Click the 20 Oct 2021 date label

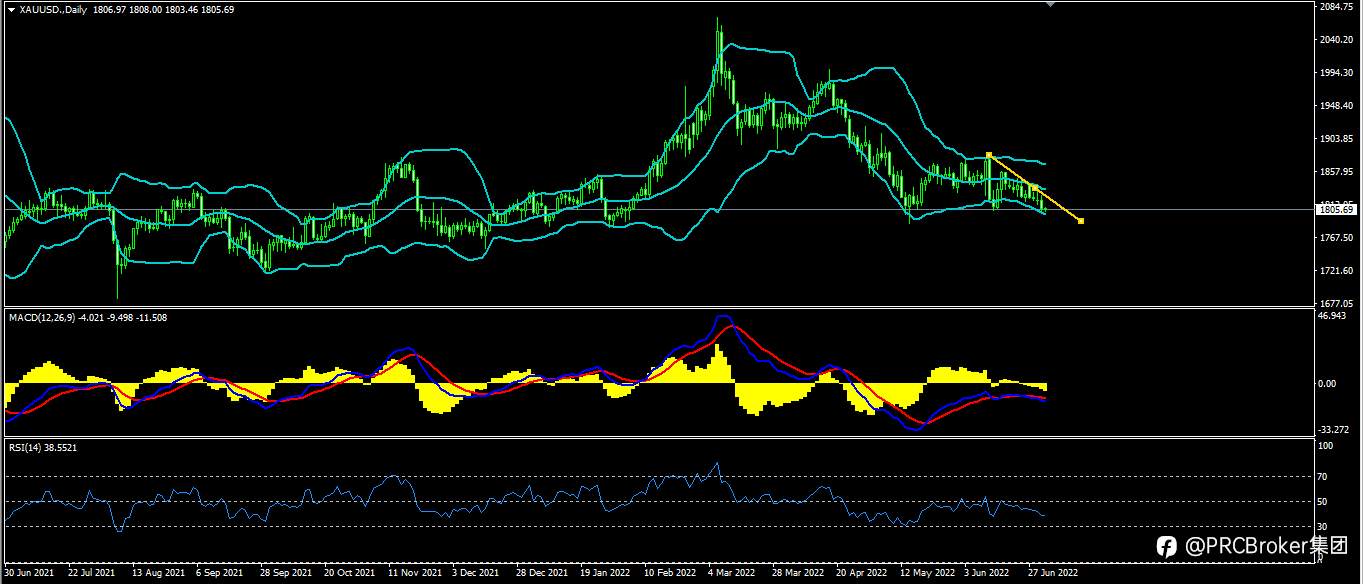pos(349,574)
